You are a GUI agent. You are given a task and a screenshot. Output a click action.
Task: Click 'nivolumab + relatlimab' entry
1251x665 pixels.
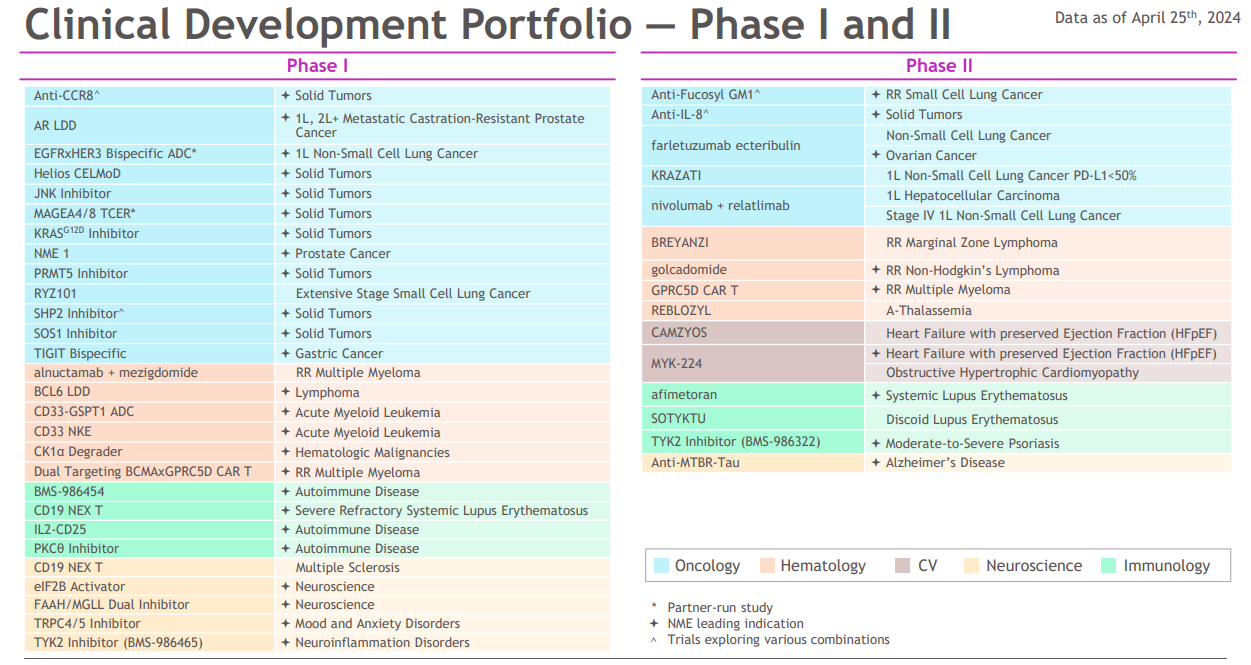(x=720, y=206)
